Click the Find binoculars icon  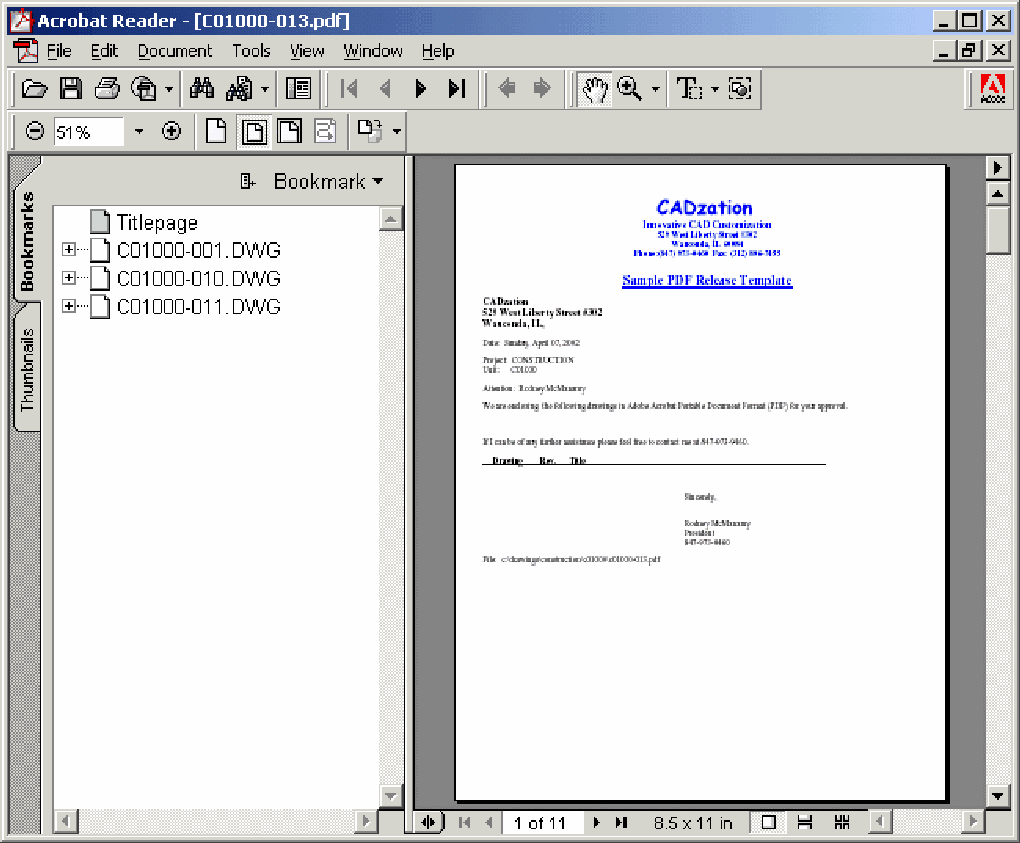click(202, 88)
